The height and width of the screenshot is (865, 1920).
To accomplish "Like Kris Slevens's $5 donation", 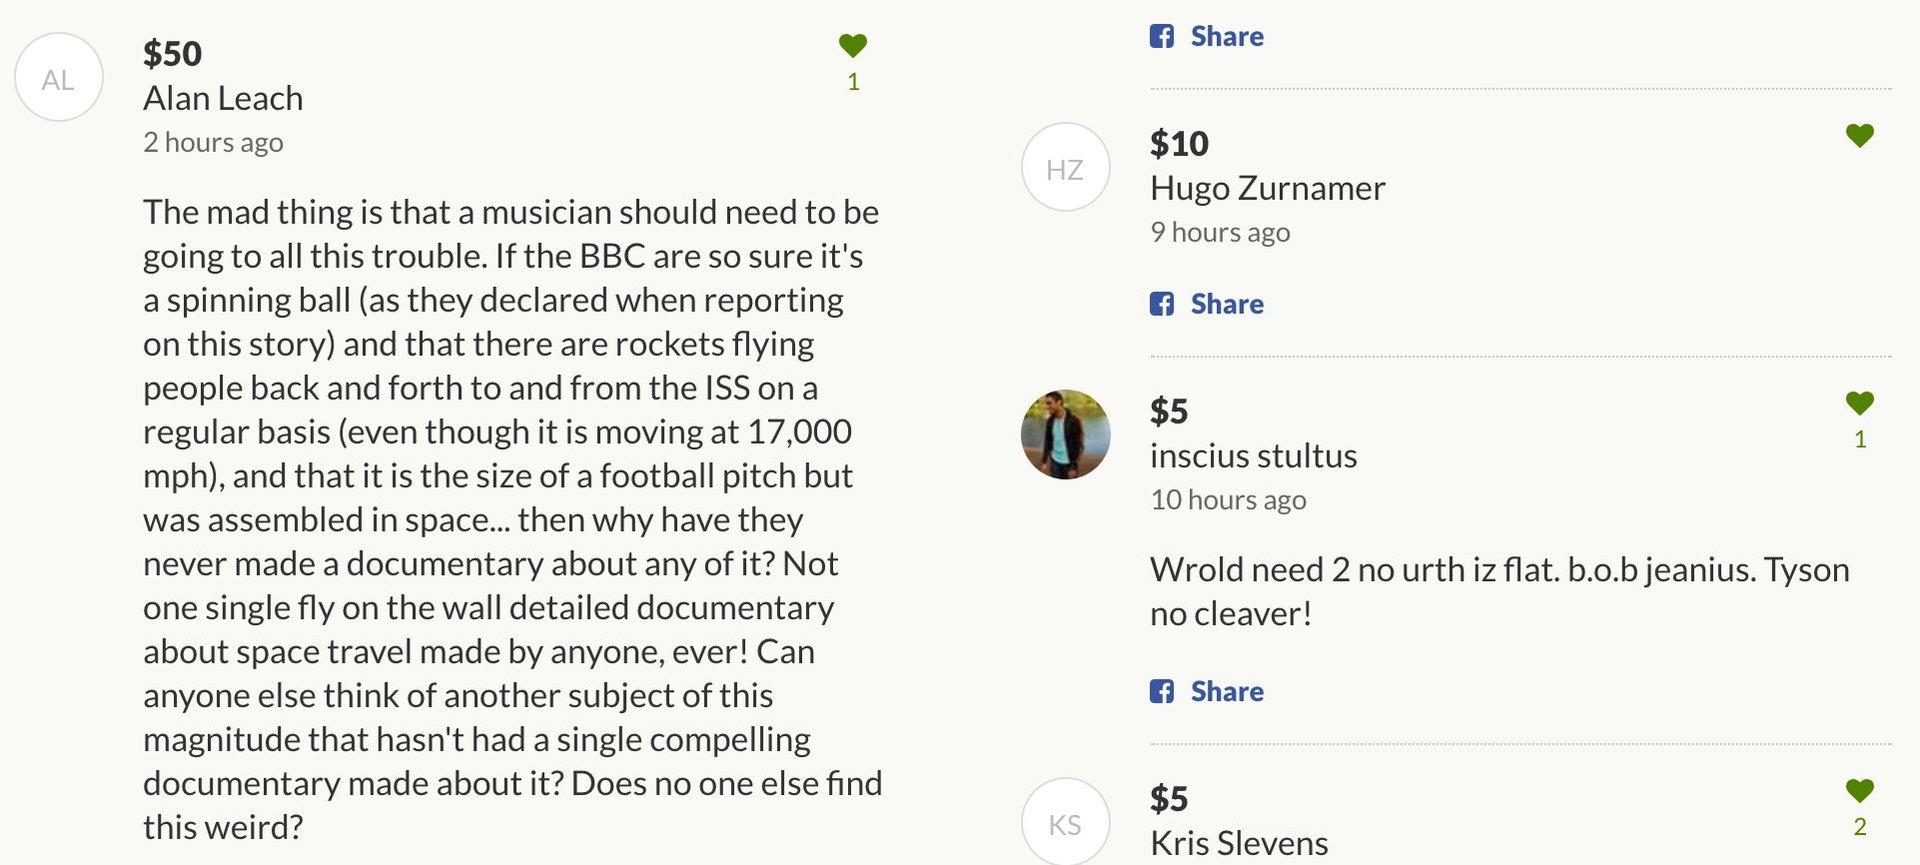I will click(x=1860, y=790).
